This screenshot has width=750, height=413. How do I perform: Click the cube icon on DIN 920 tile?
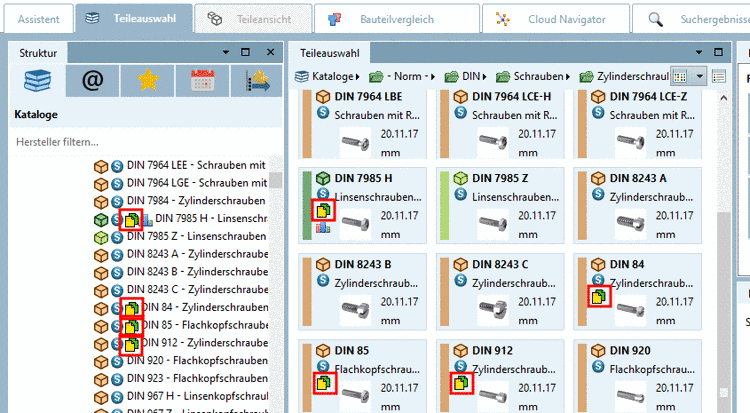point(598,351)
